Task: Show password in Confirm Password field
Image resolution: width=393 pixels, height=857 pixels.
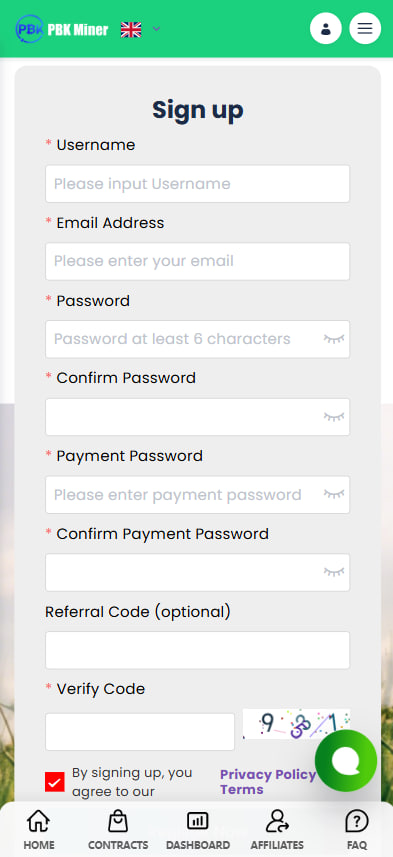Action: click(334, 417)
